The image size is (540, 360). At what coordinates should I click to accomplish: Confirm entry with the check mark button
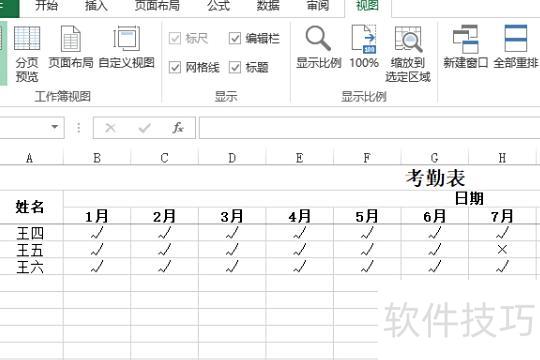(x=144, y=128)
